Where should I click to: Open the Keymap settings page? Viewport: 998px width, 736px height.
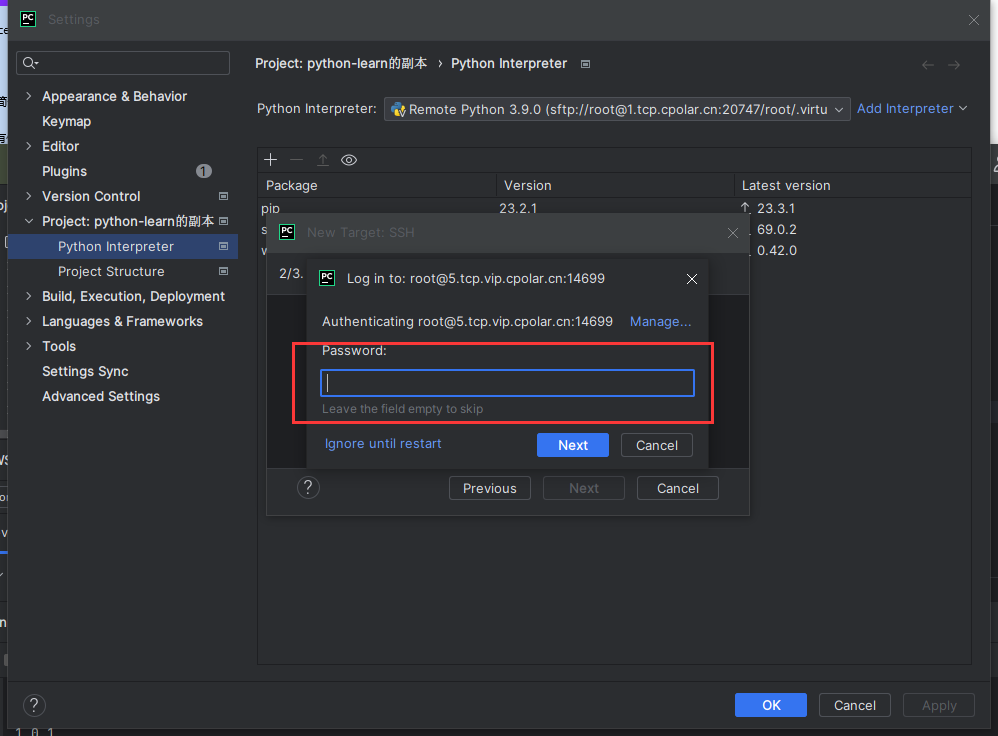66,121
